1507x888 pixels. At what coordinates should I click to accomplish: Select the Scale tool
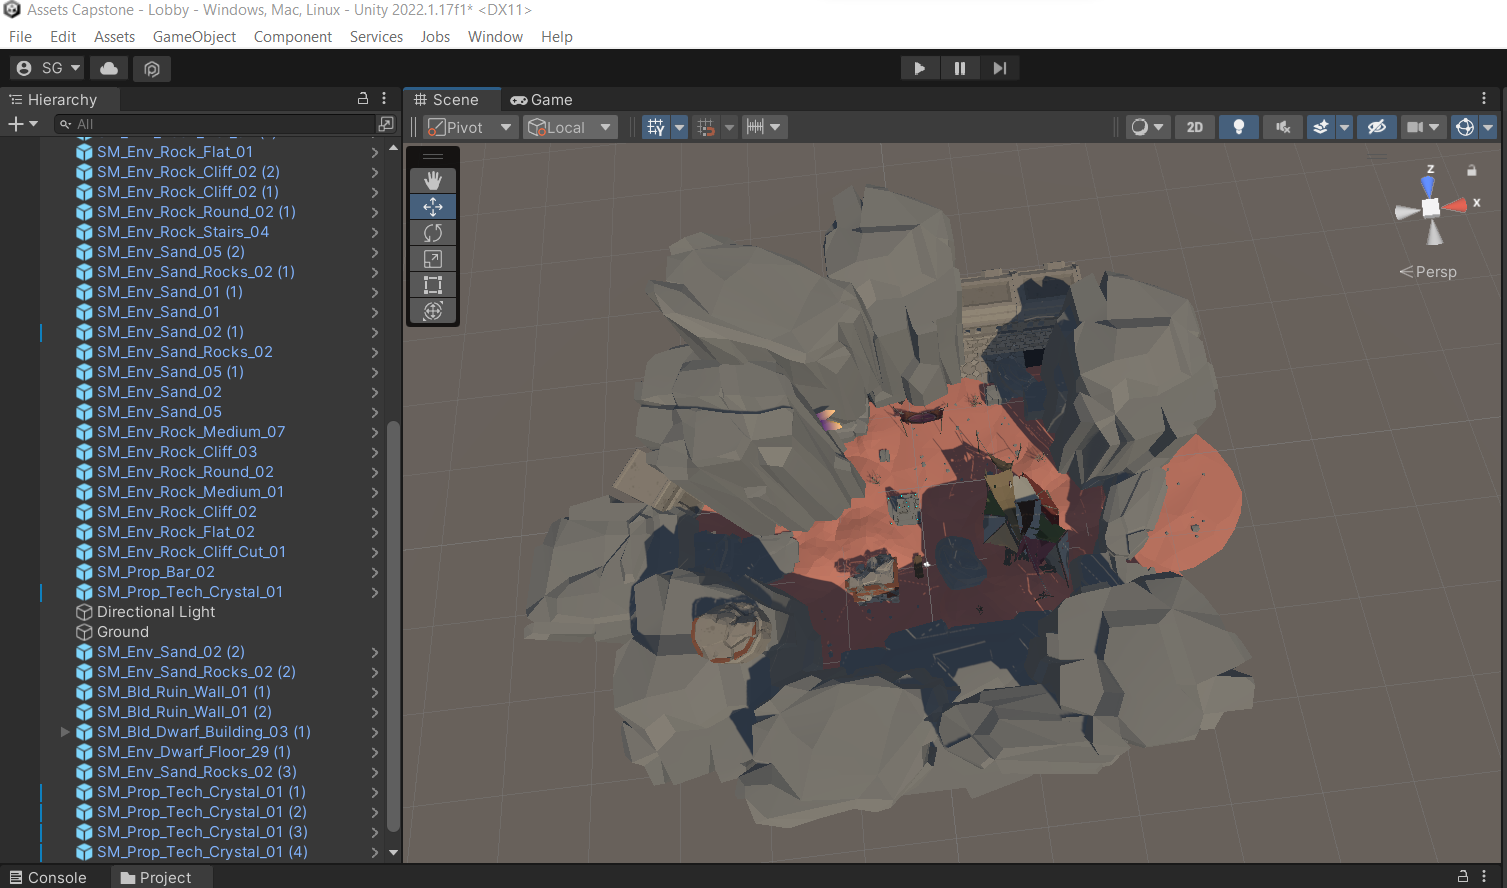coord(432,258)
